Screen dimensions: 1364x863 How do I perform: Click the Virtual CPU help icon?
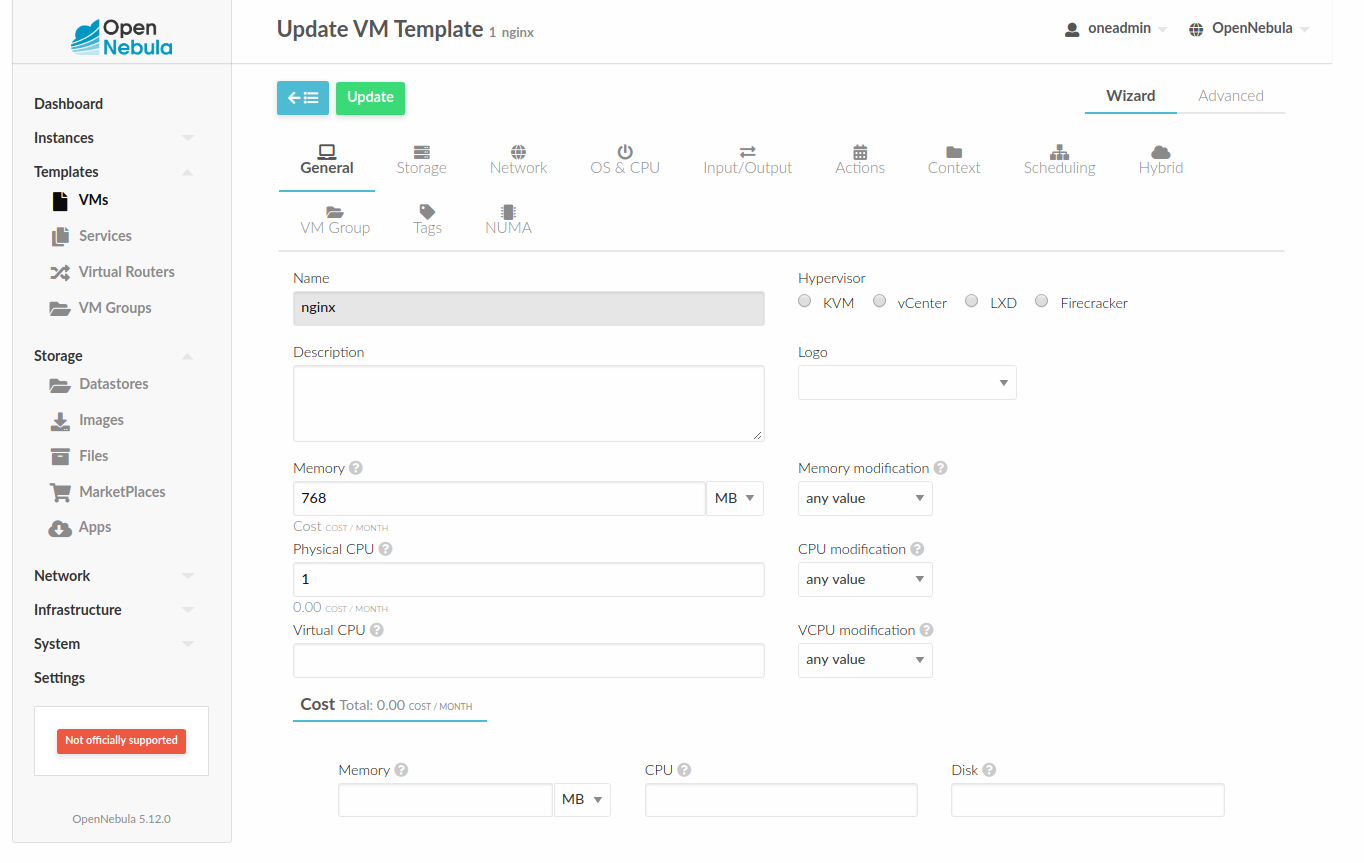click(377, 630)
